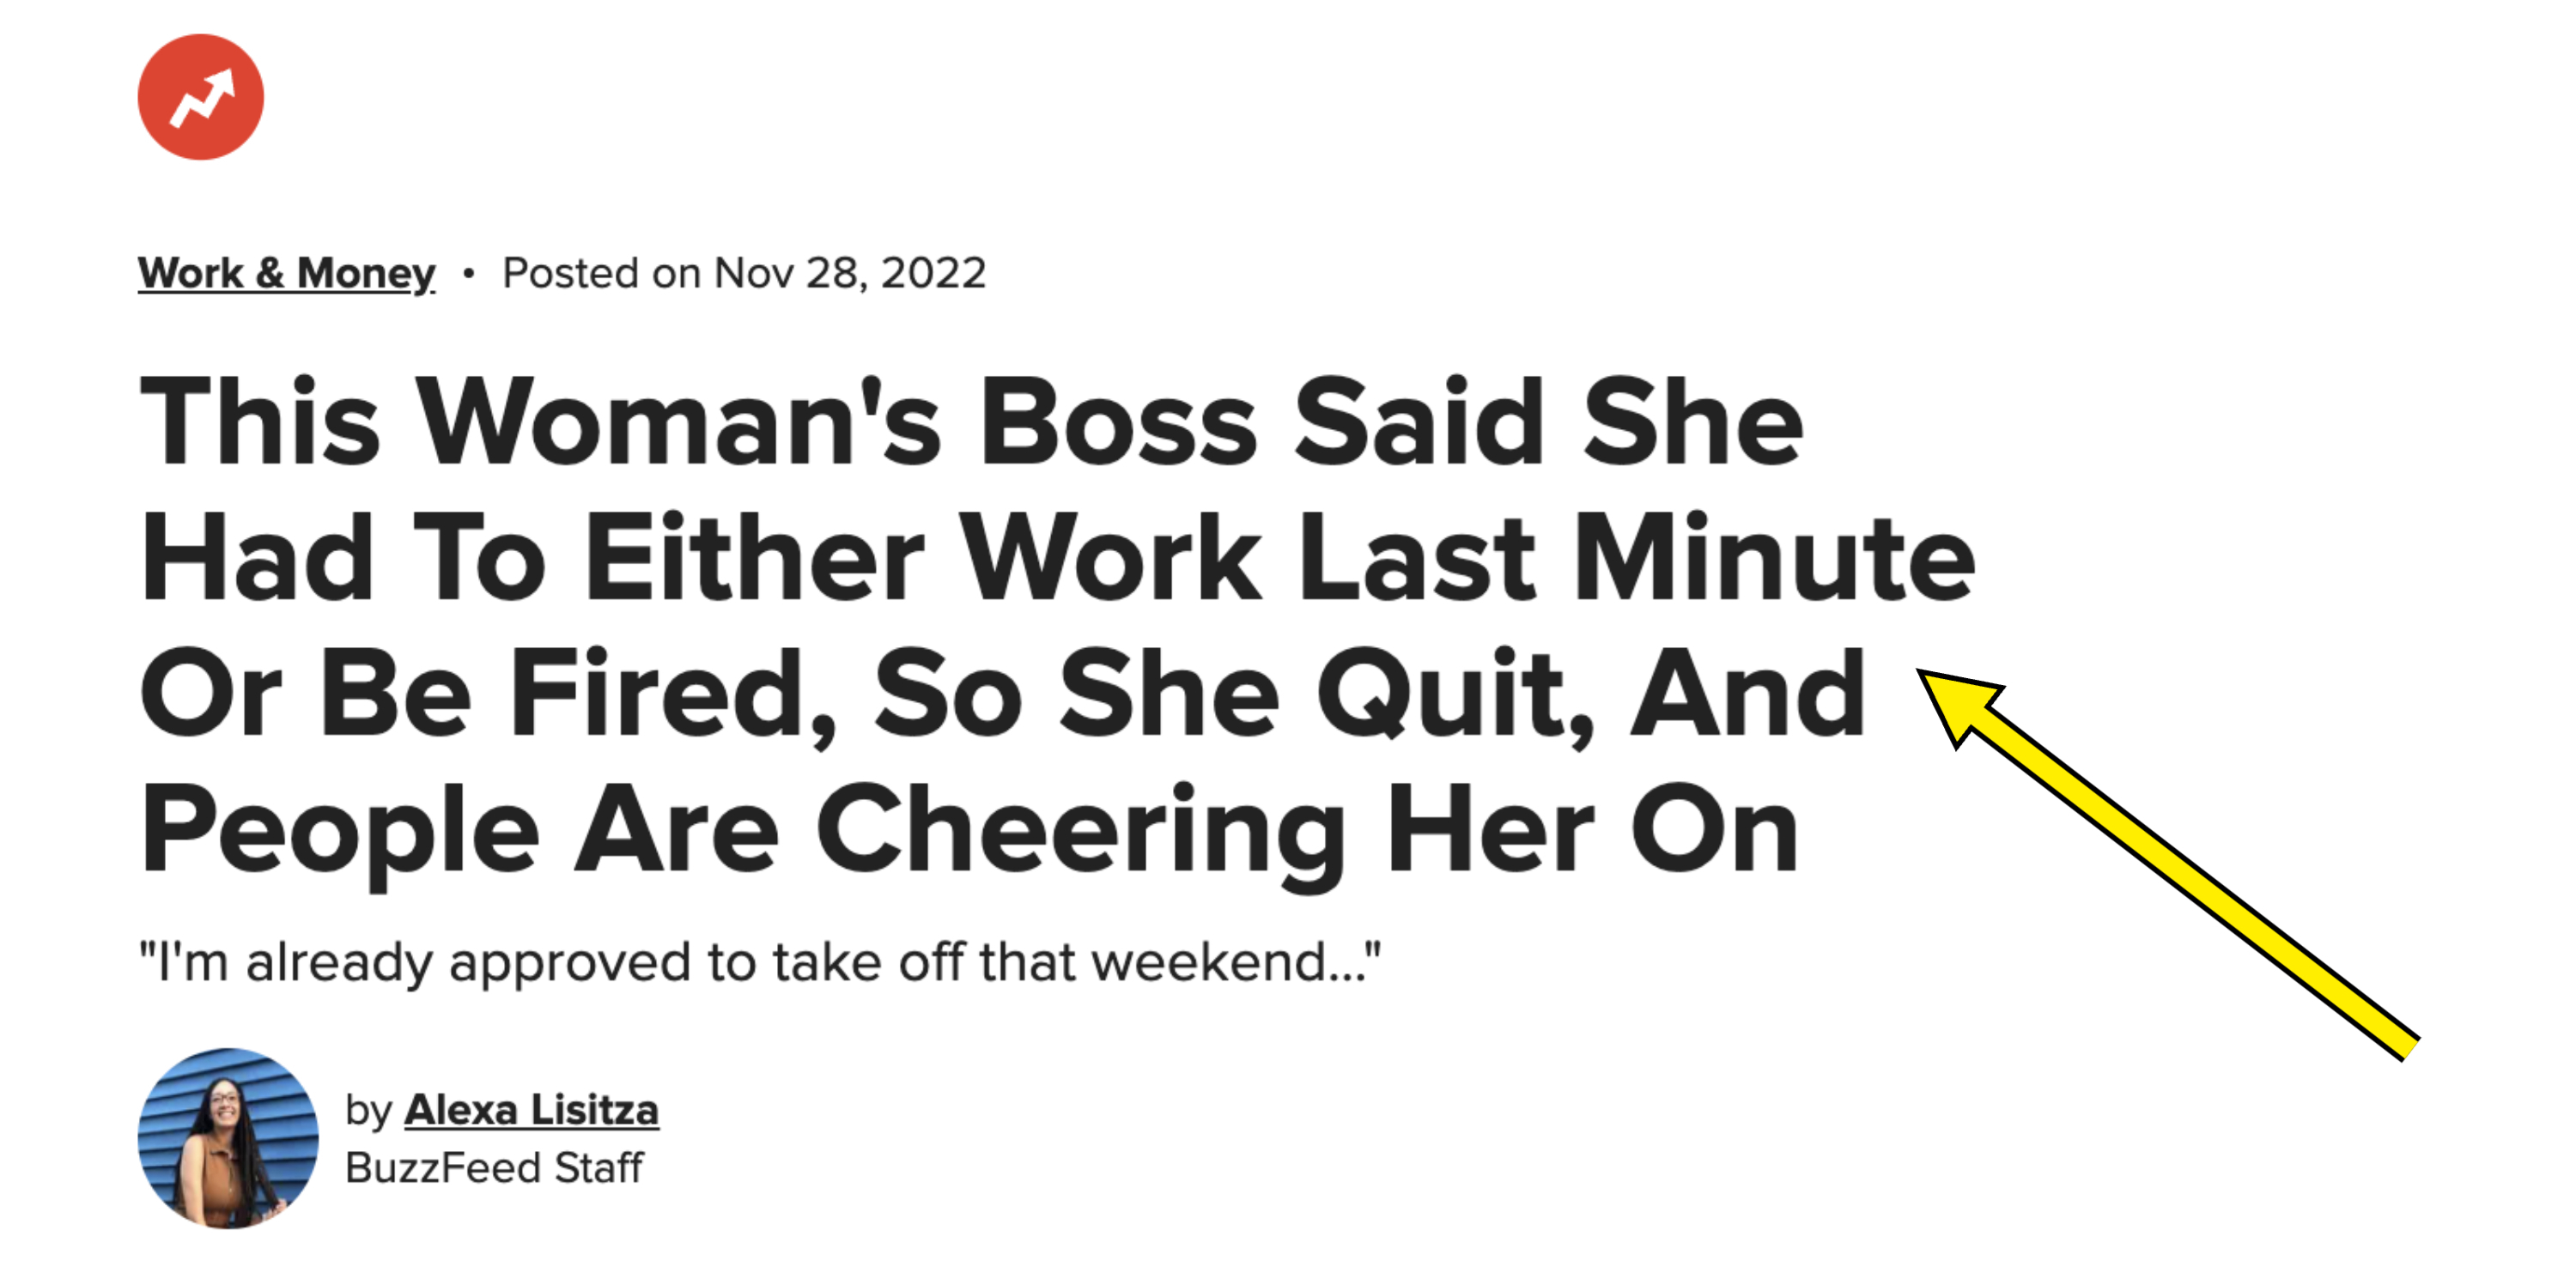Click the "I'm already approved" subtitle quote
The height and width of the screenshot is (1279, 2576).
click(760, 962)
